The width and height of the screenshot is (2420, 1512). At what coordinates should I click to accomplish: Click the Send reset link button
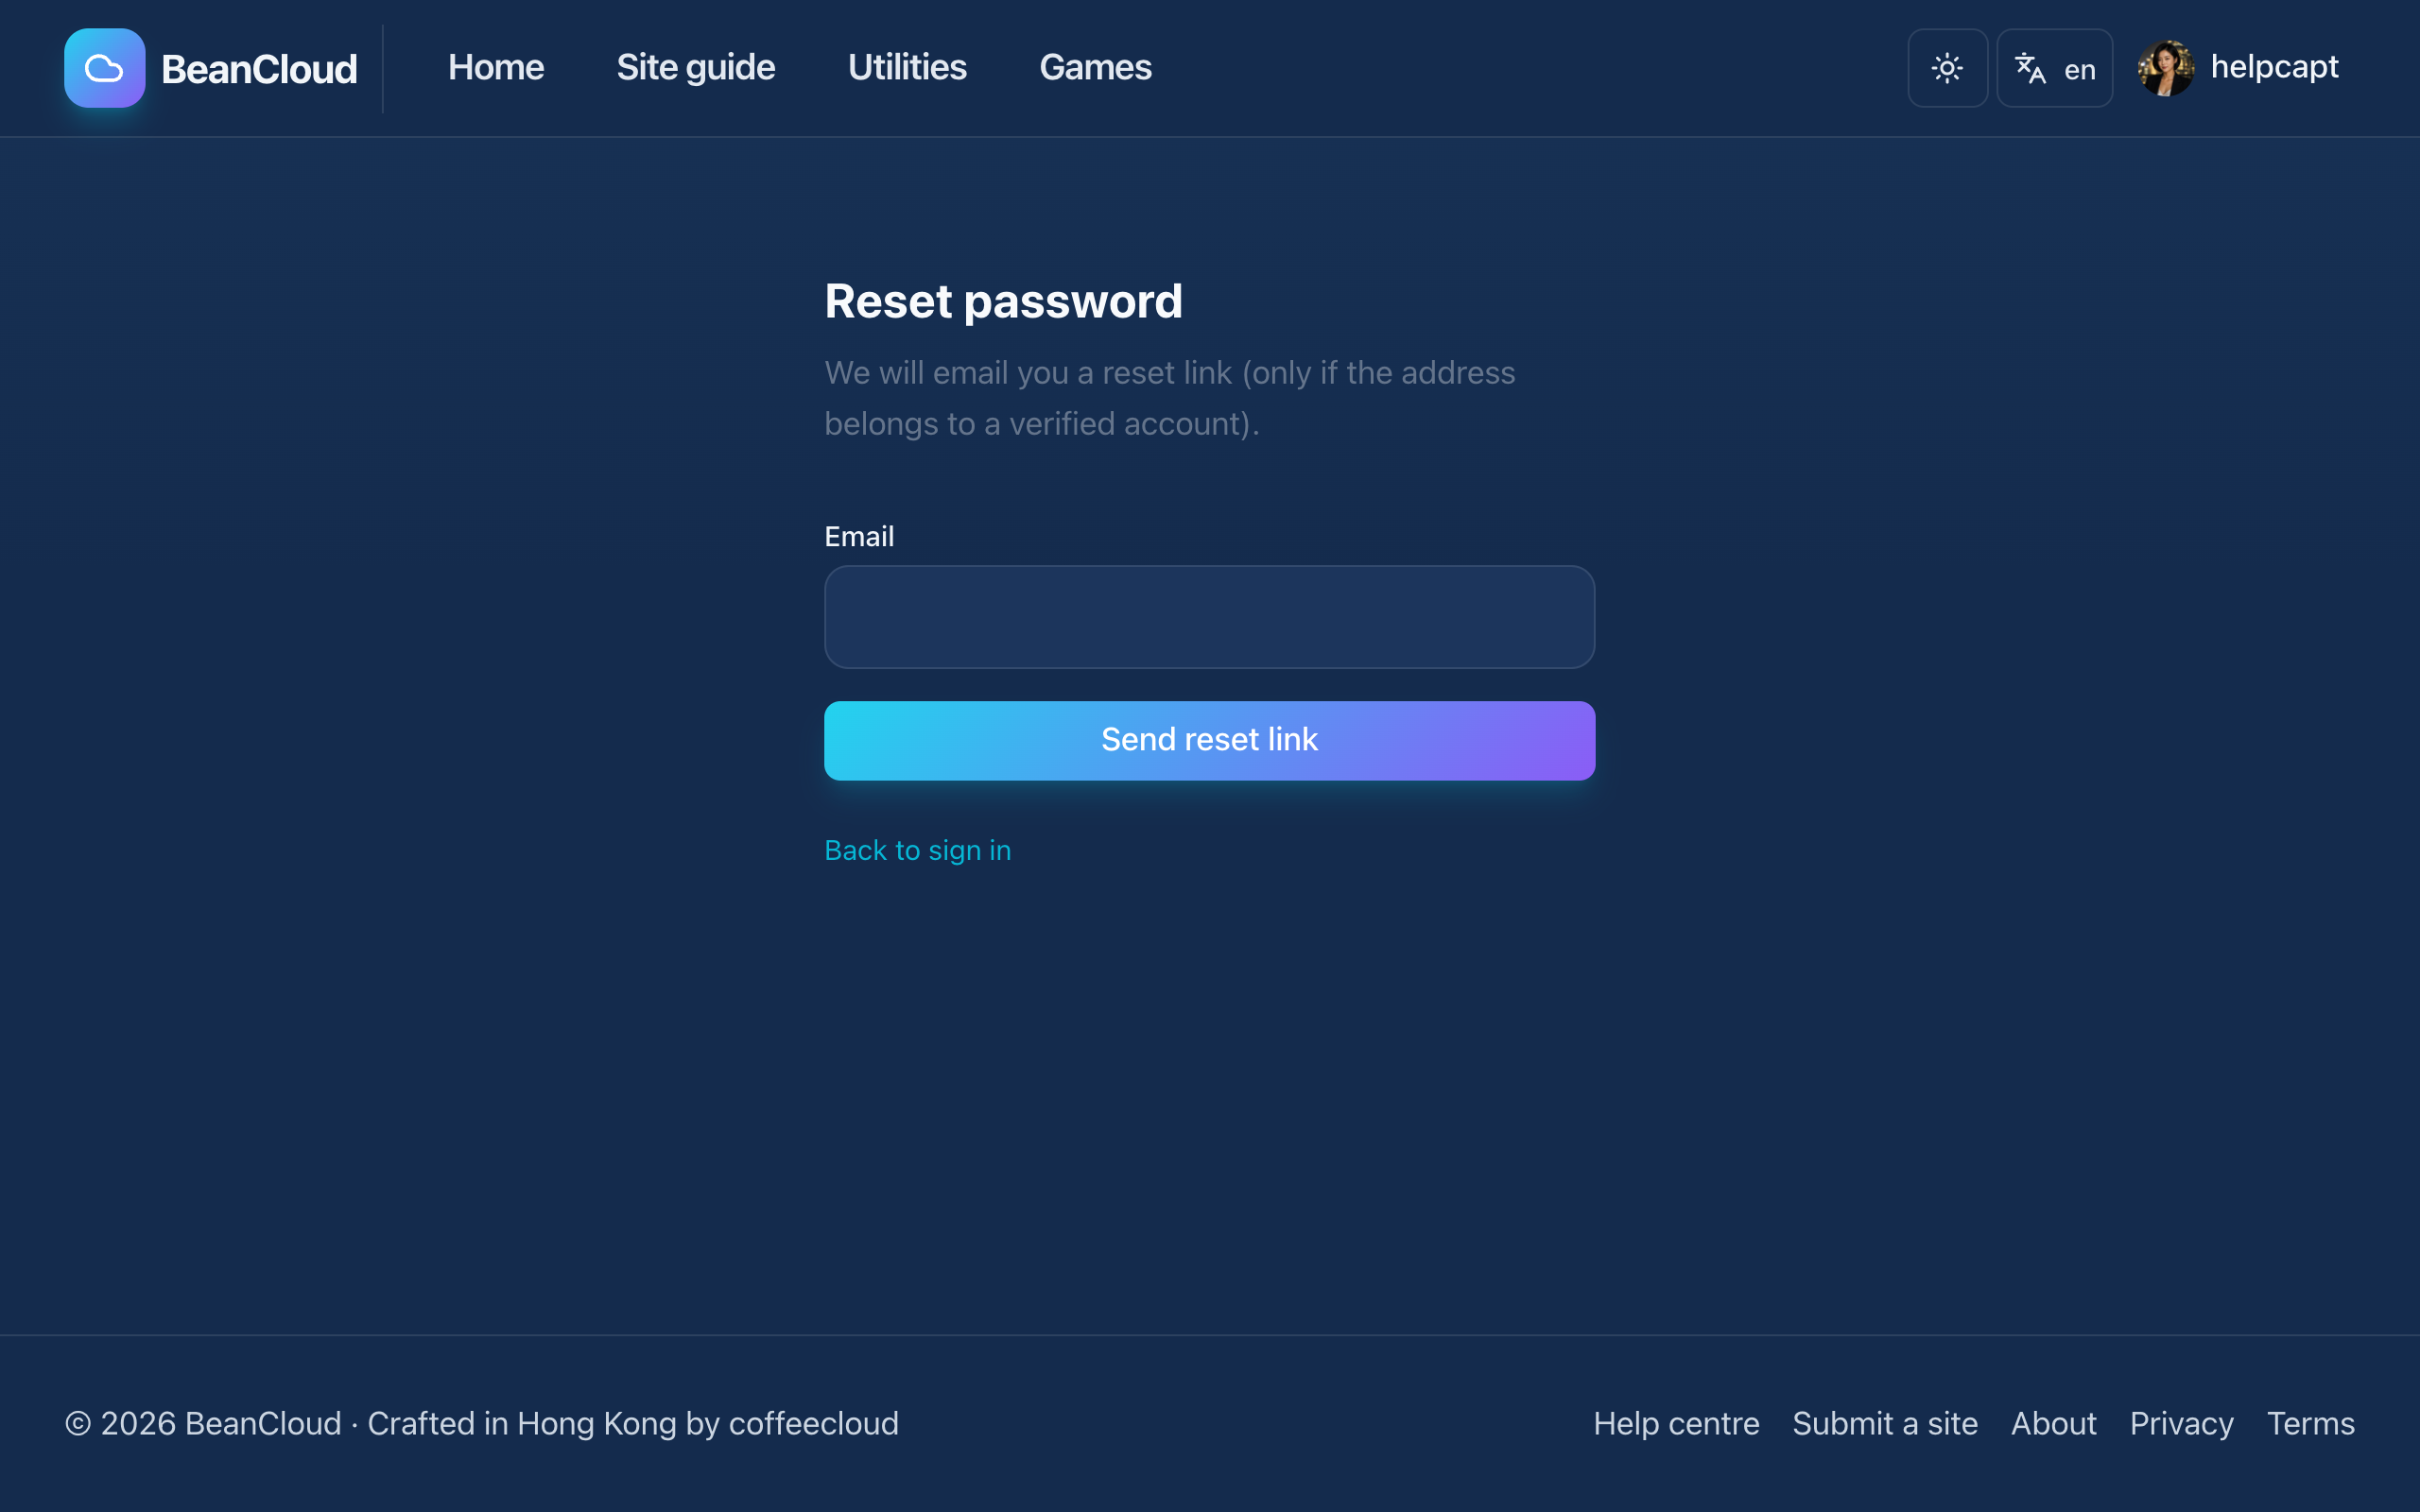pos(1209,740)
